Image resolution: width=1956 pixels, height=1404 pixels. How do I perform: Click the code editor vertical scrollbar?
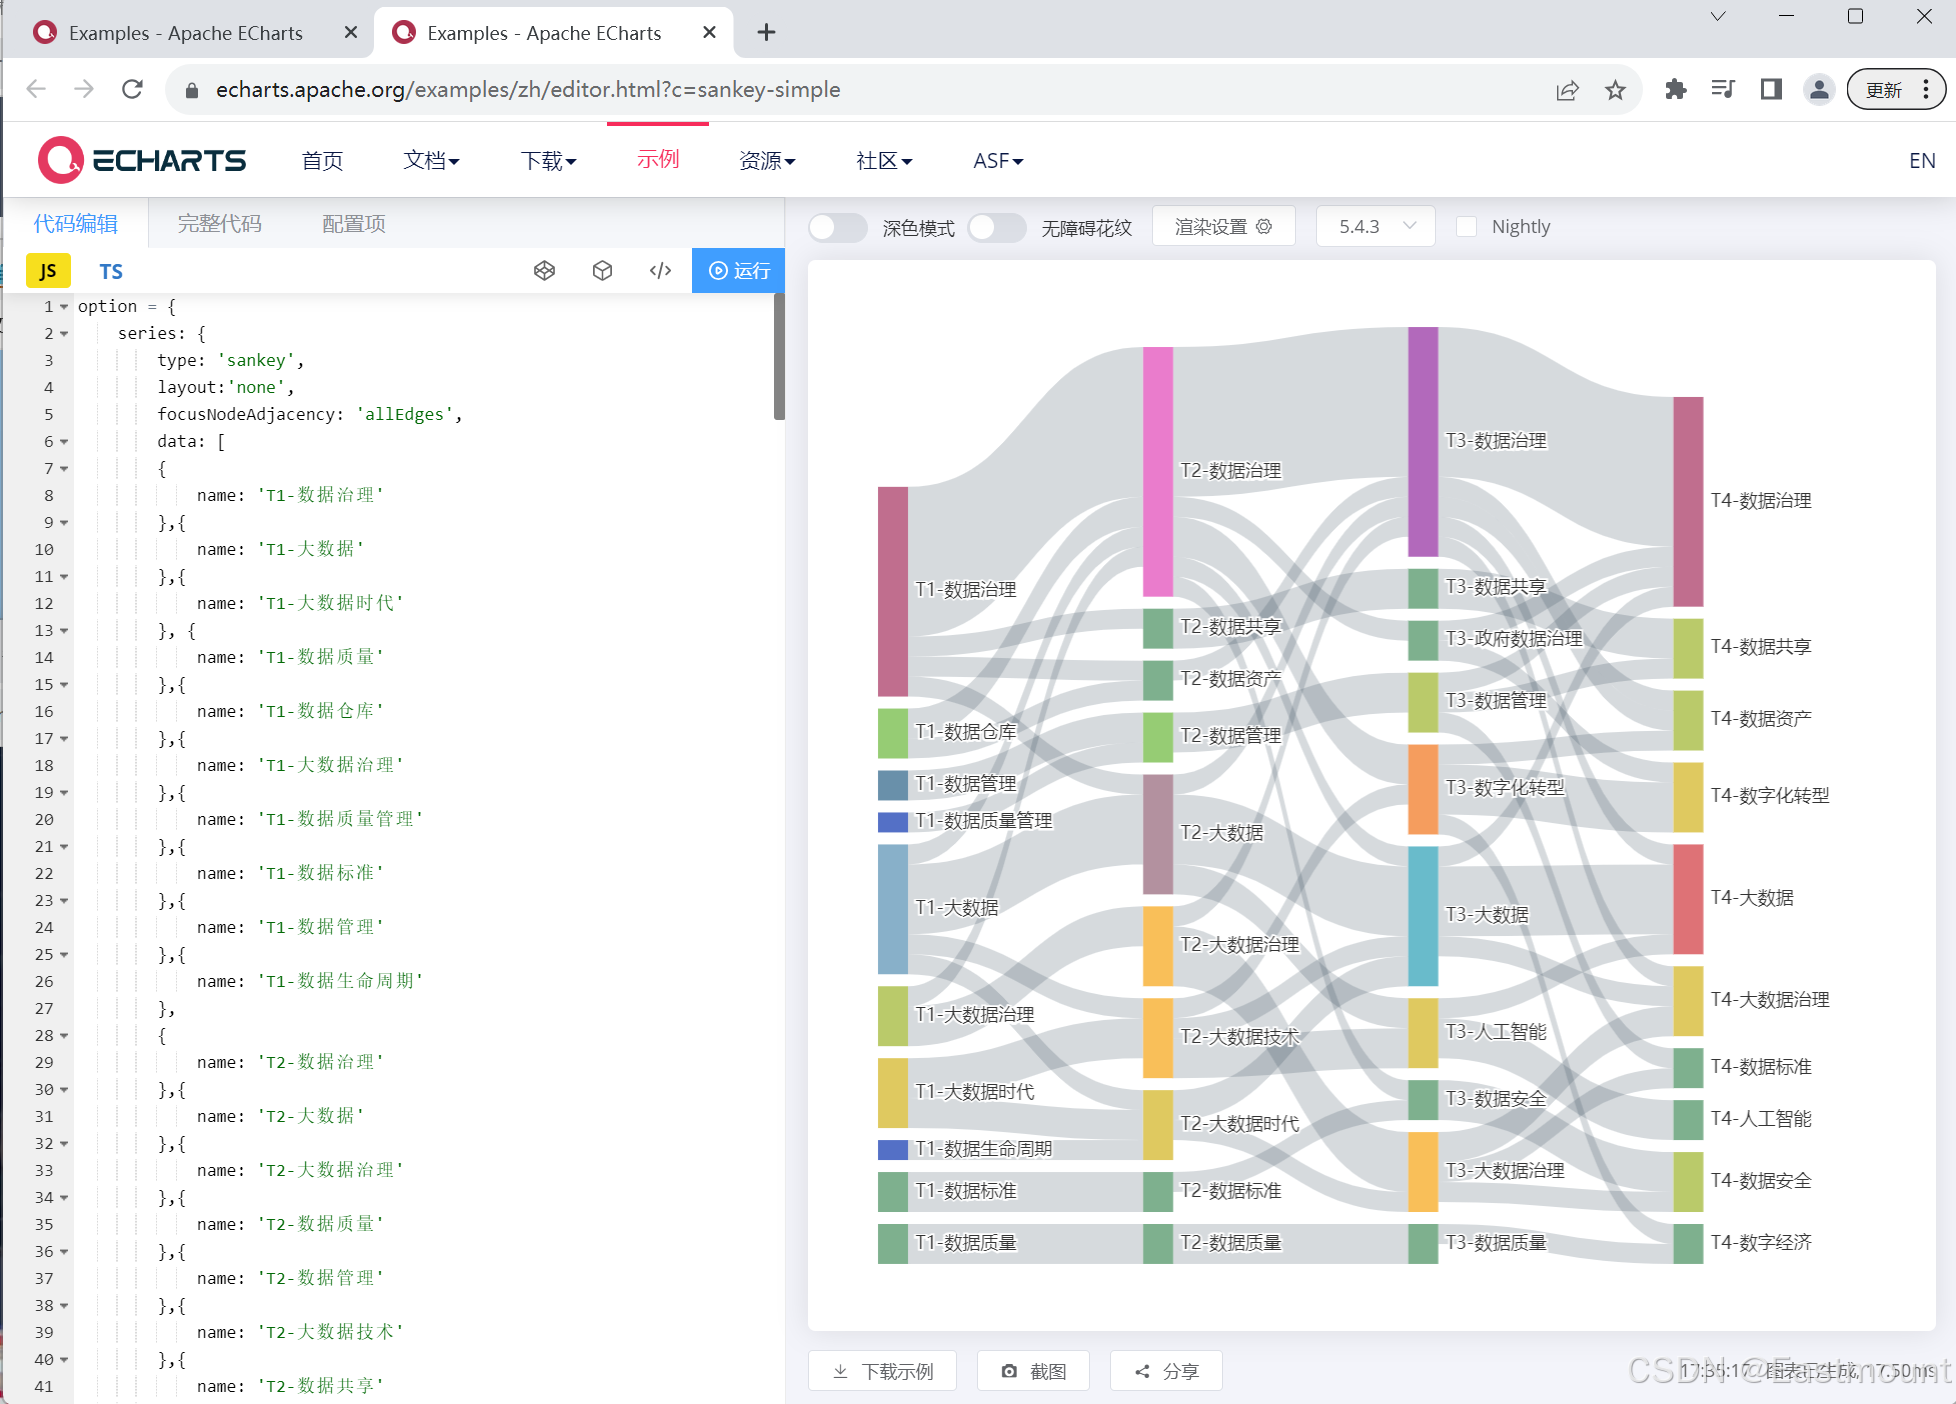point(779,356)
